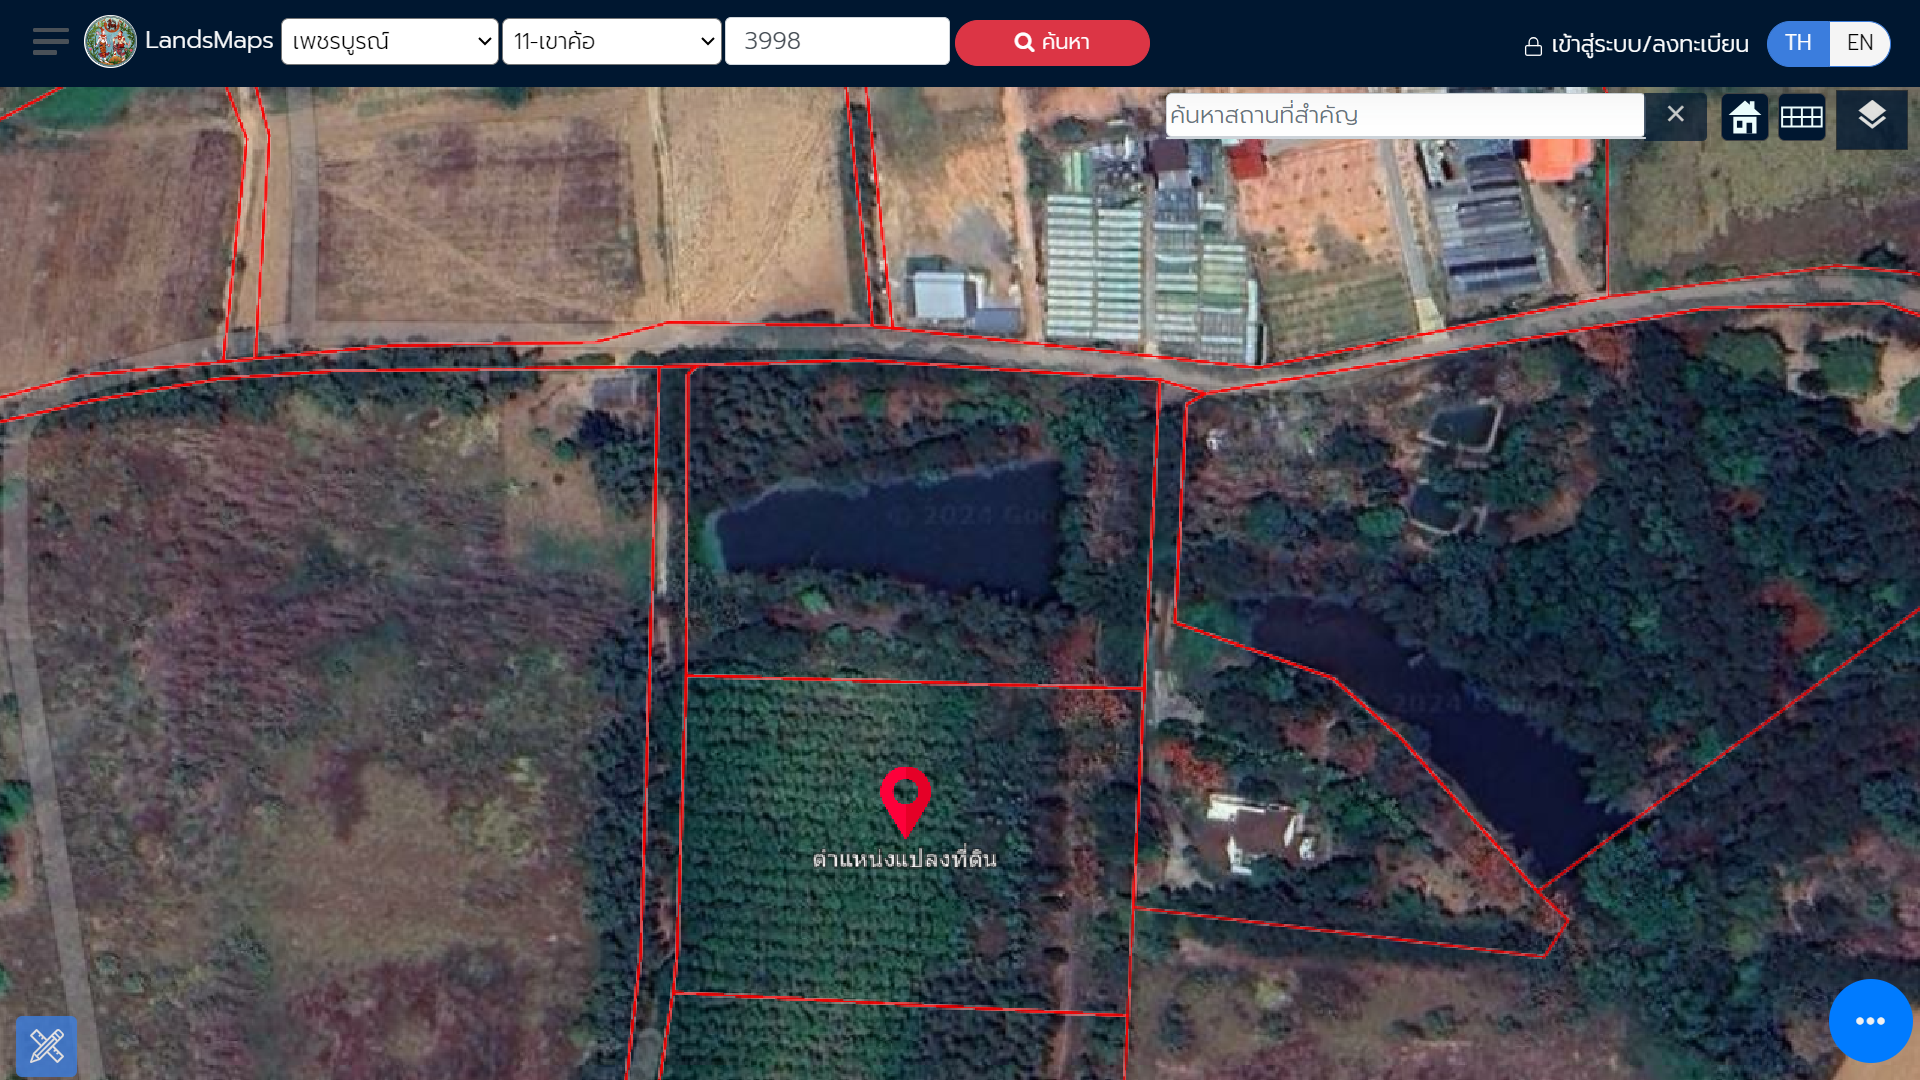Click the LandsMaps title text
The image size is (1920, 1080).
tap(209, 41)
